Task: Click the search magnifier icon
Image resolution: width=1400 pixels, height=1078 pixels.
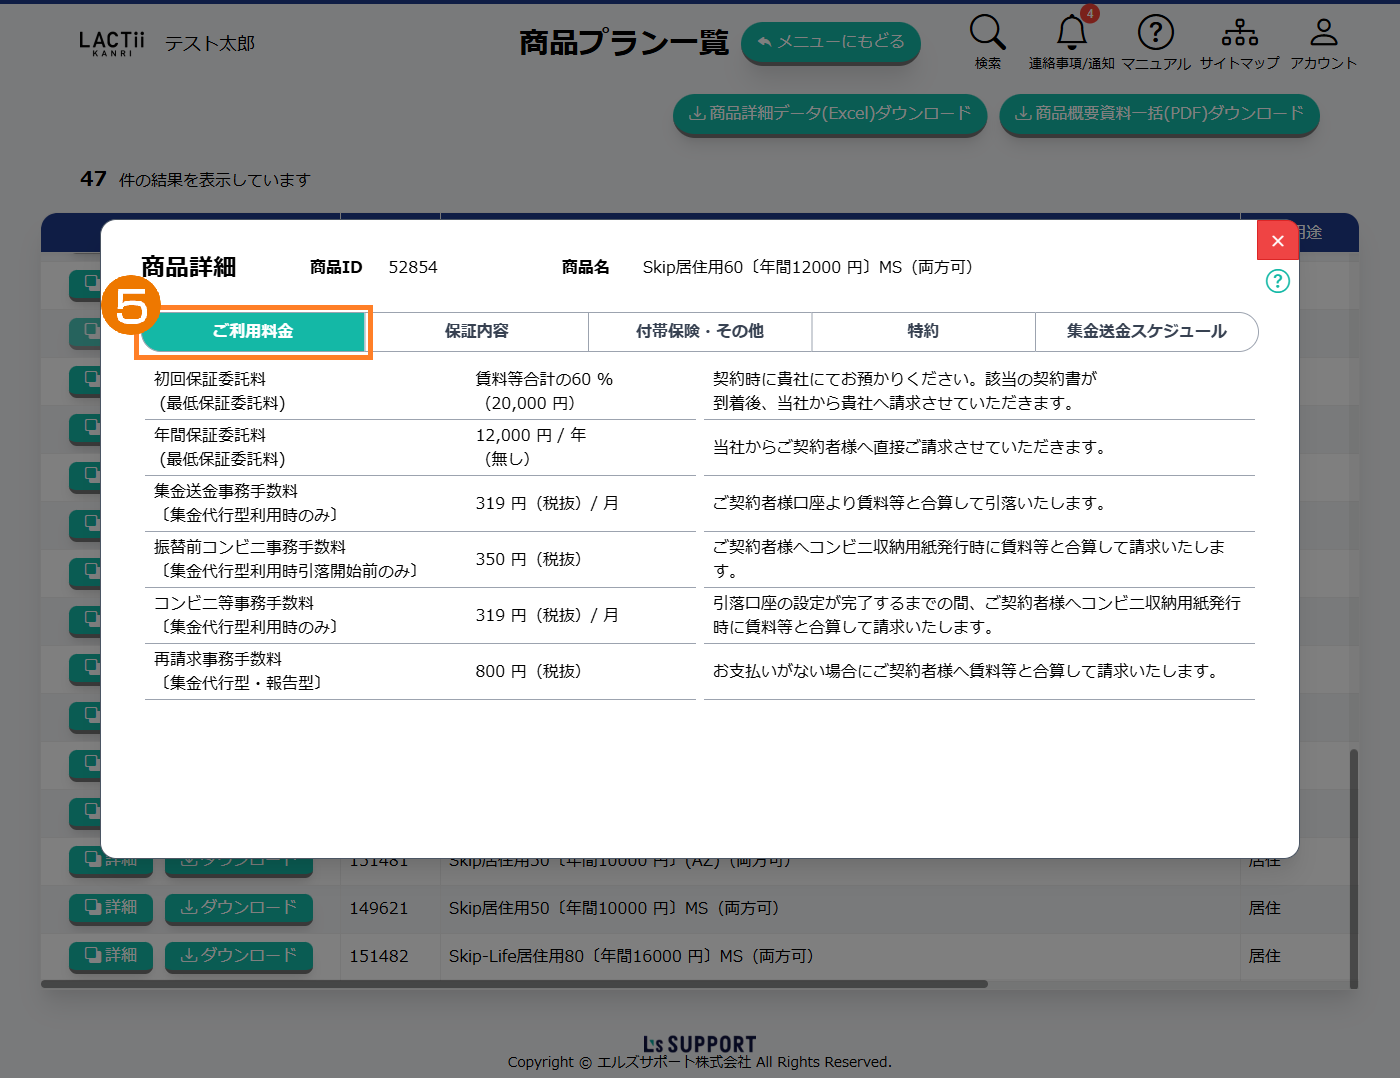Action: (x=987, y=33)
